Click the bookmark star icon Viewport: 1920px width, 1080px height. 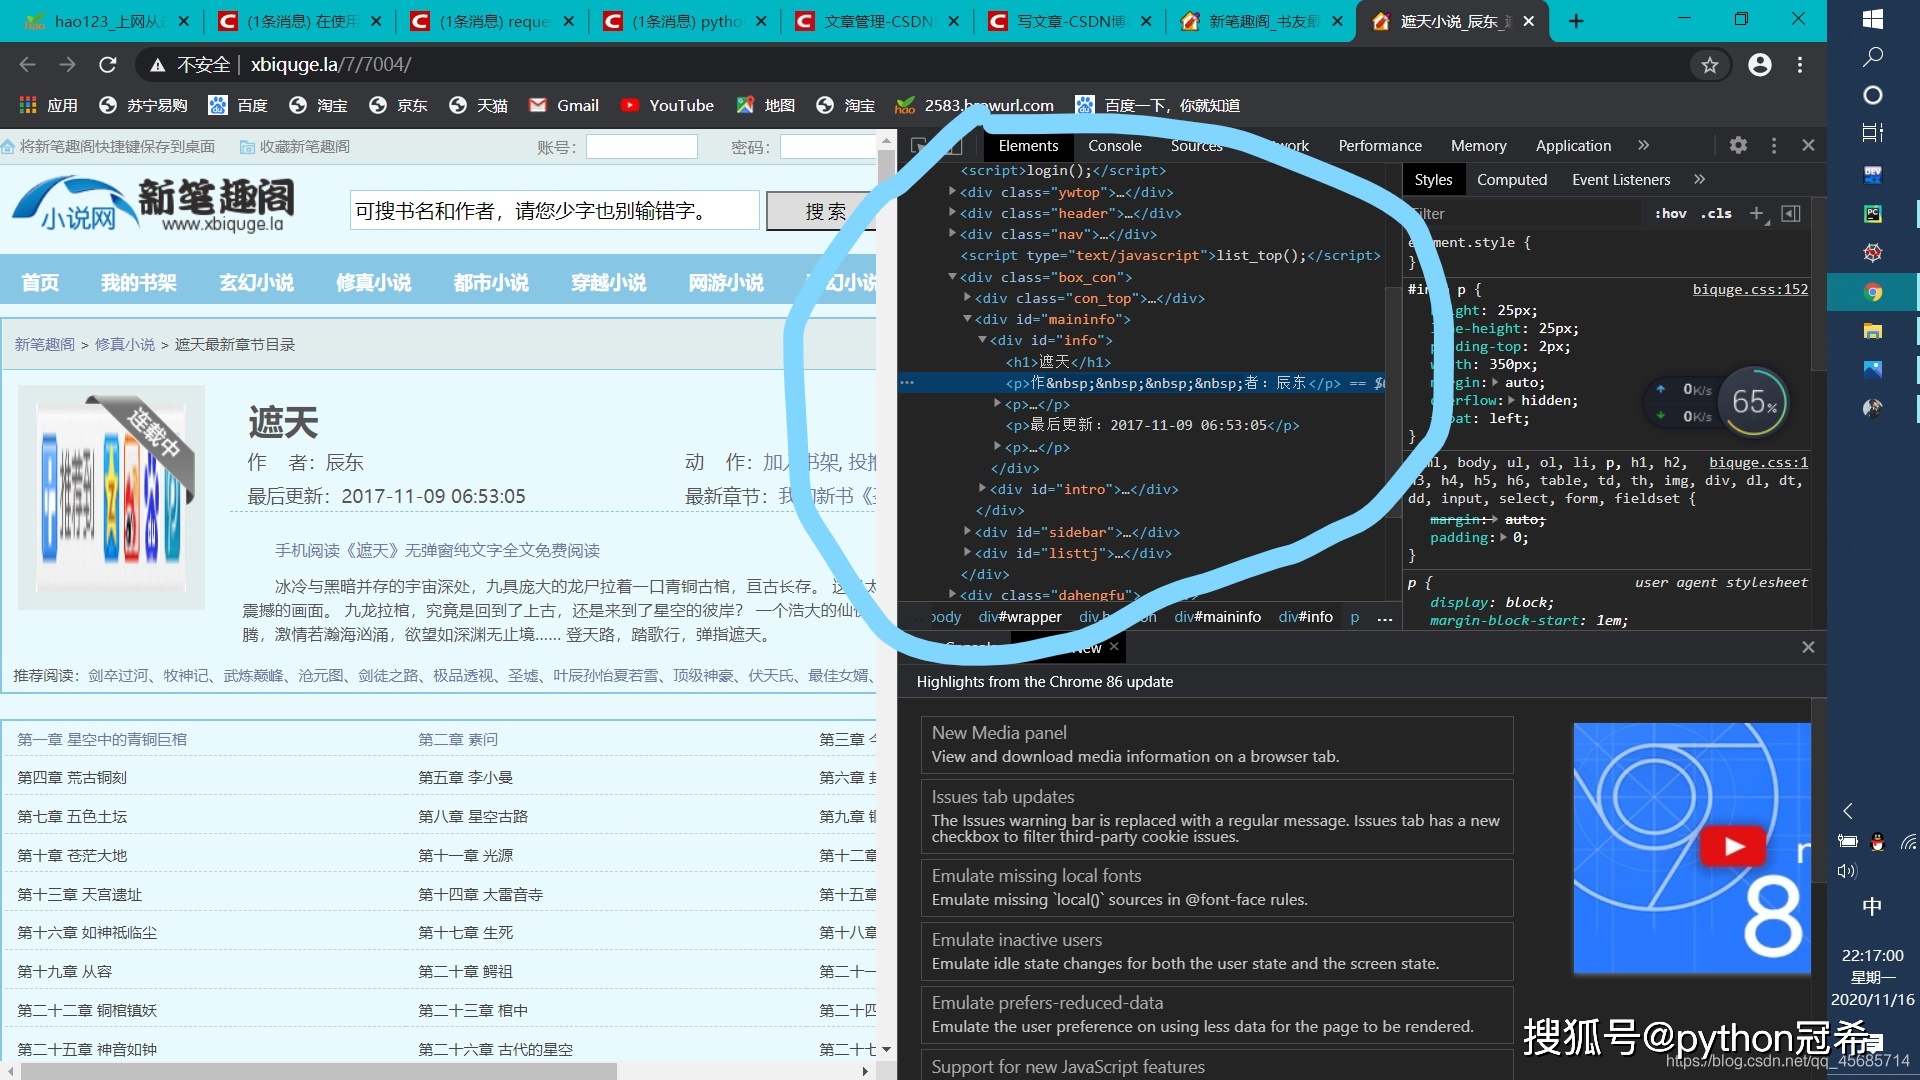(1709, 65)
